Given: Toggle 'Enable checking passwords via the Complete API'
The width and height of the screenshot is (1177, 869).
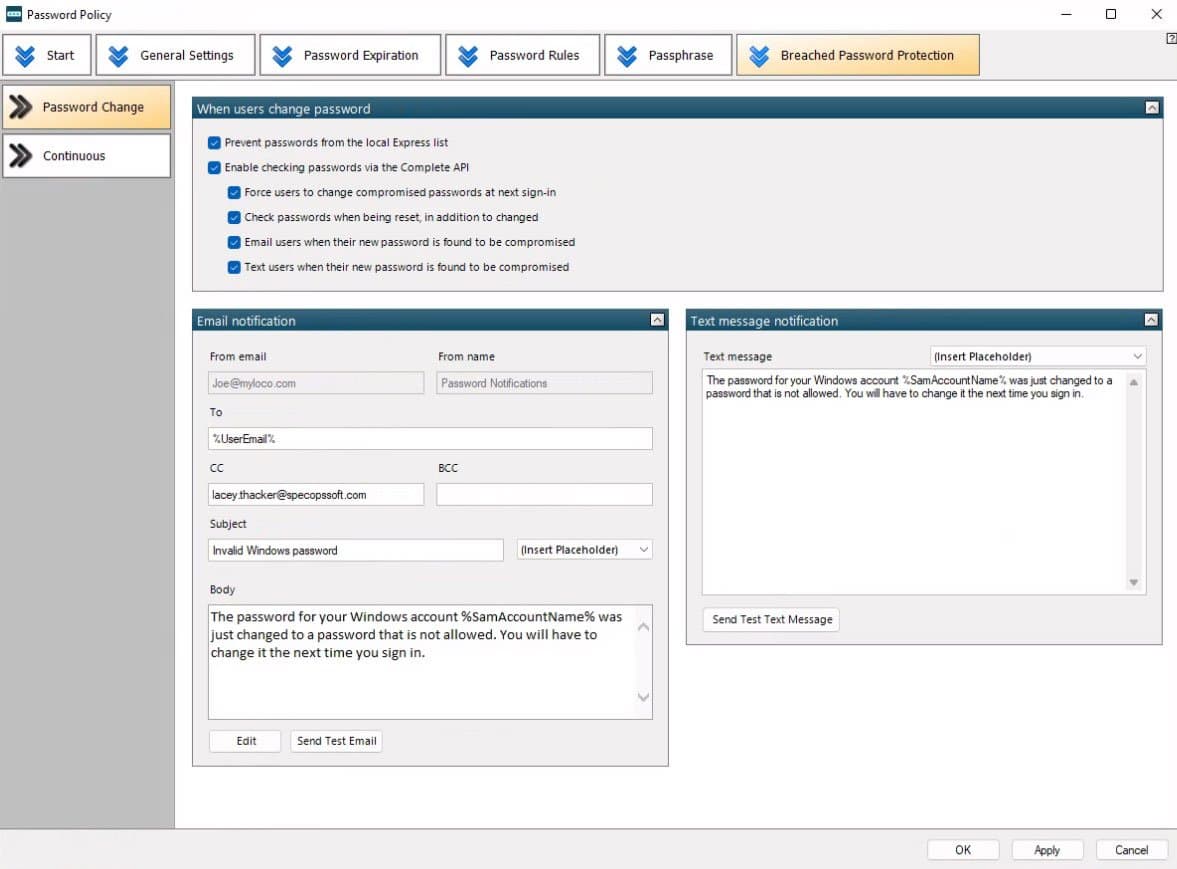Looking at the screenshot, I should (214, 168).
